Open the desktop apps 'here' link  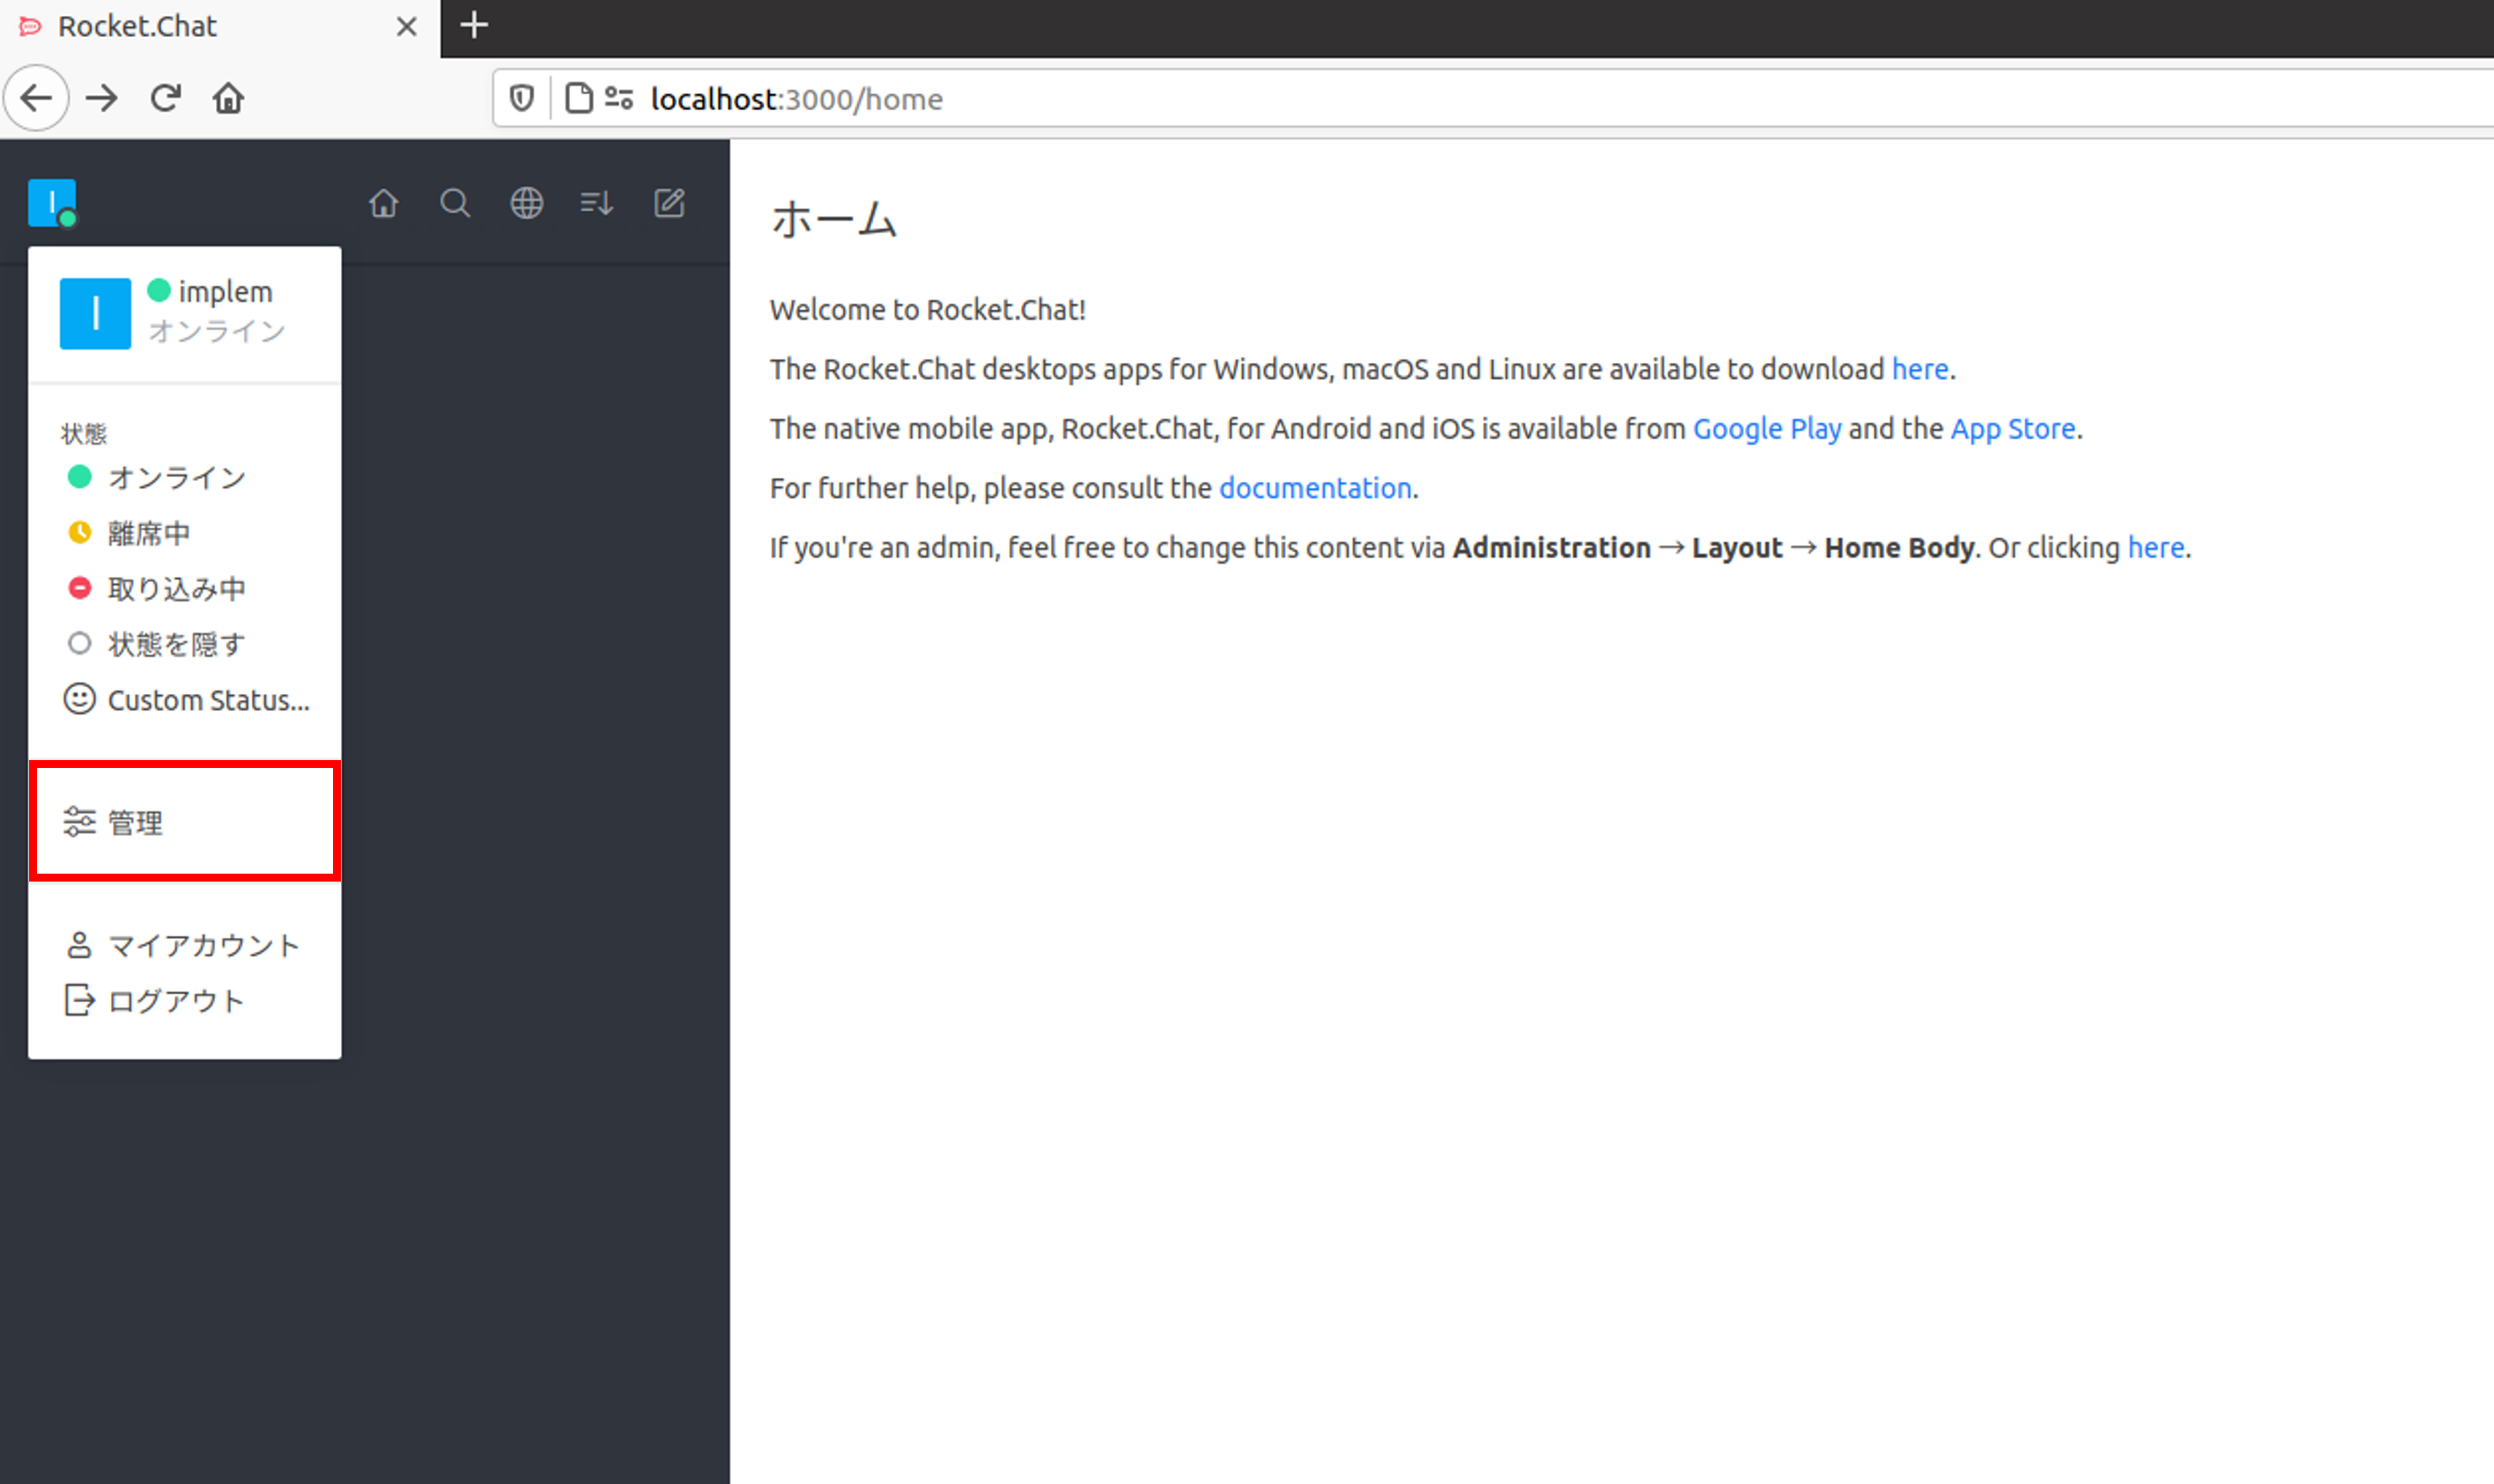tap(1920, 369)
